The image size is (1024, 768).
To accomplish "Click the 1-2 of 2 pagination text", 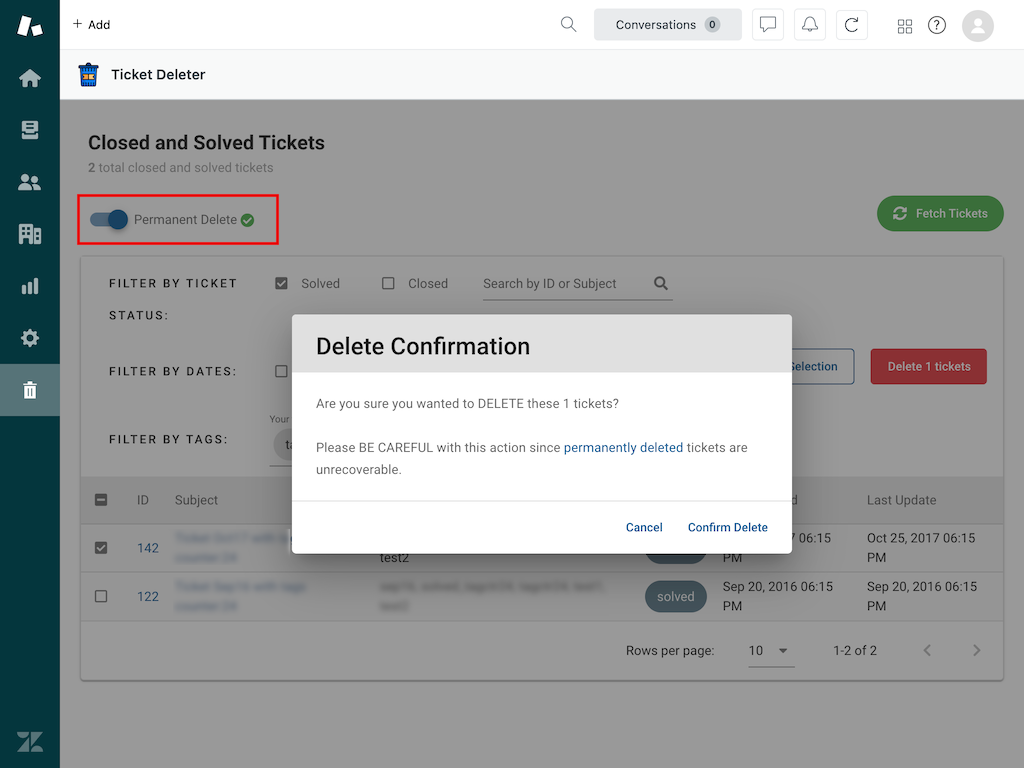I will [854, 650].
